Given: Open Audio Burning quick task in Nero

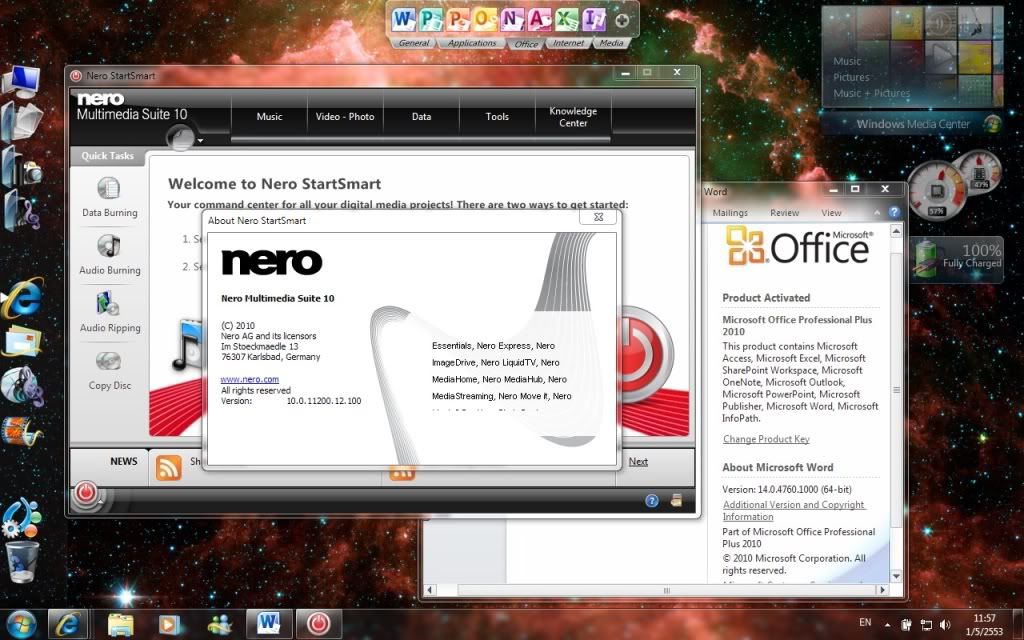Looking at the screenshot, I should click(109, 254).
